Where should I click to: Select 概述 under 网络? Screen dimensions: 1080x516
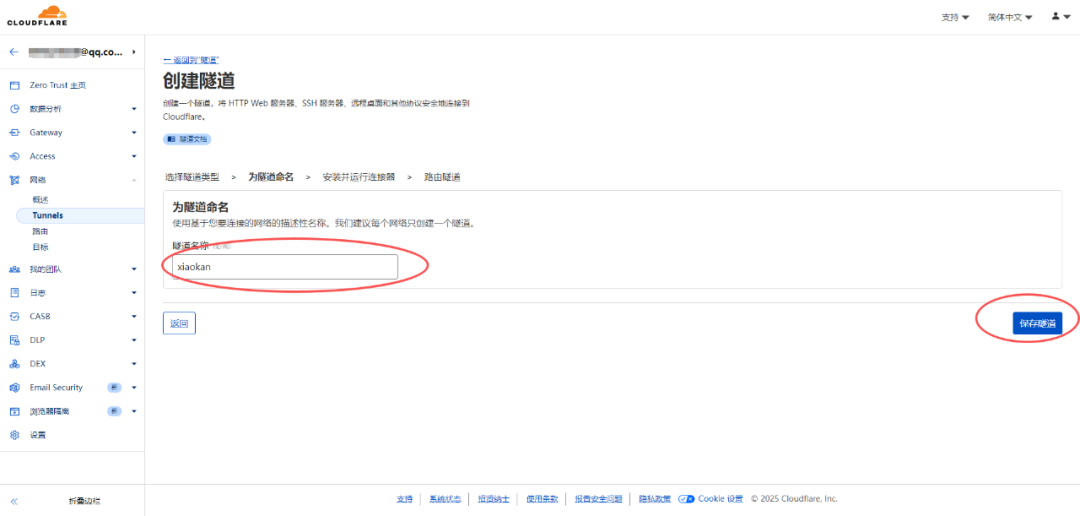click(40, 199)
